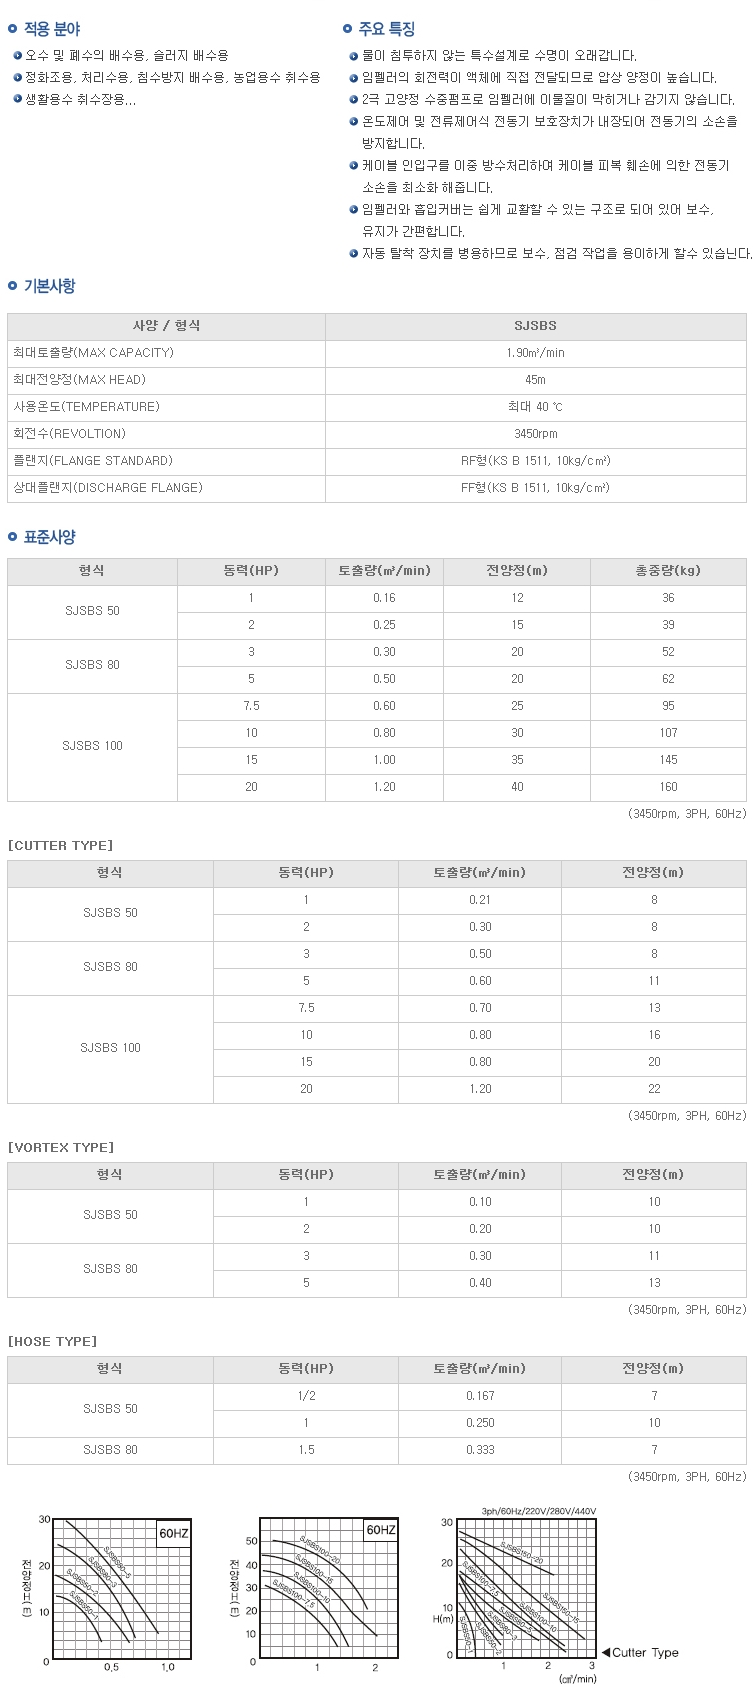Select the 플랜지(FLANGE STANDARD) row label
Viewport: 753px width, 1691px height.
point(93,461)
